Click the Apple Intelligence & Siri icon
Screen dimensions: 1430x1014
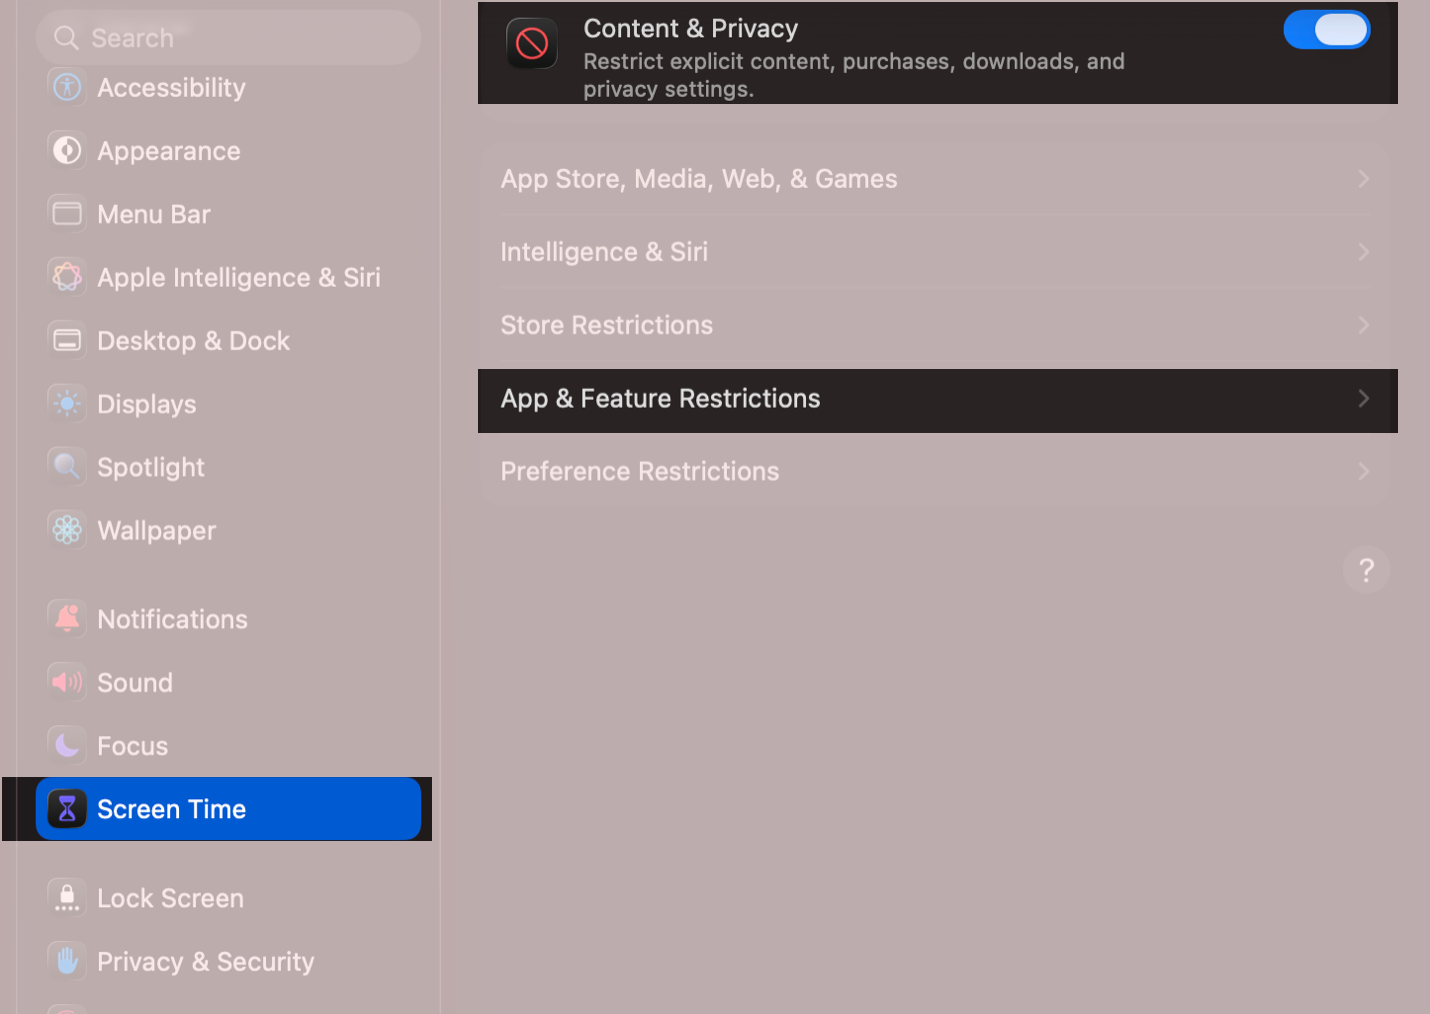66,277
